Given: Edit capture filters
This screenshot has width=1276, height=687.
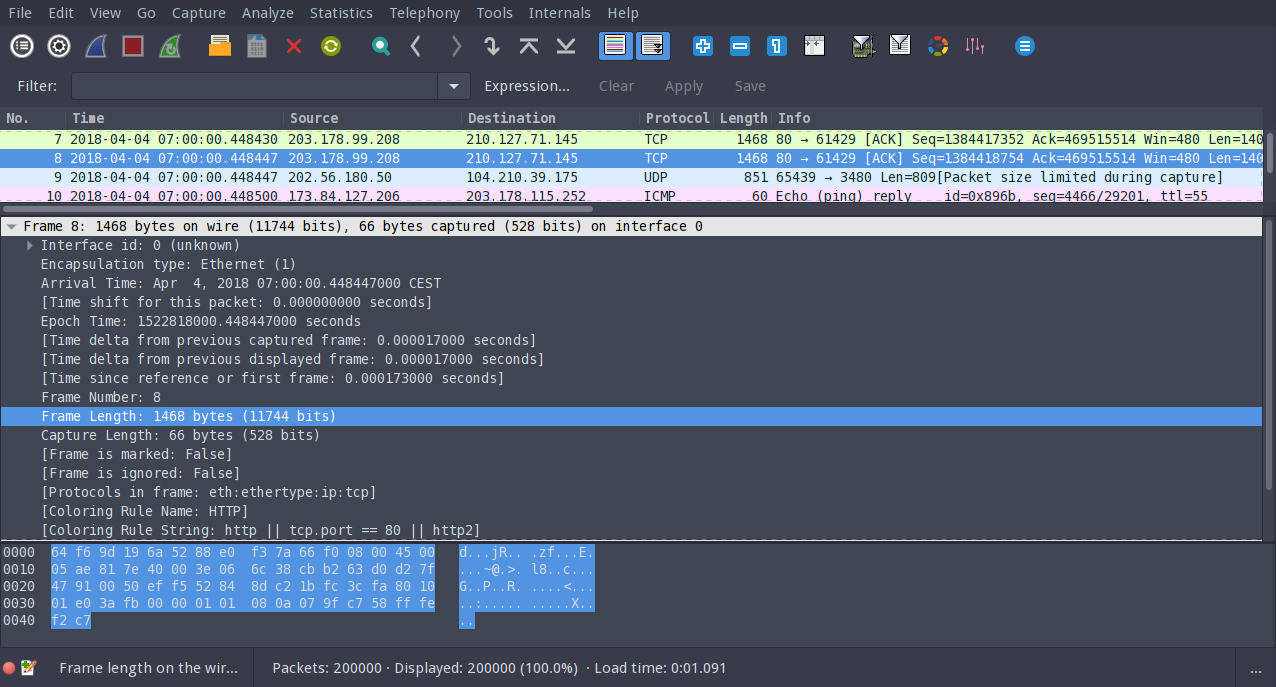Looking at the screenshot, I should pos(864,46).
